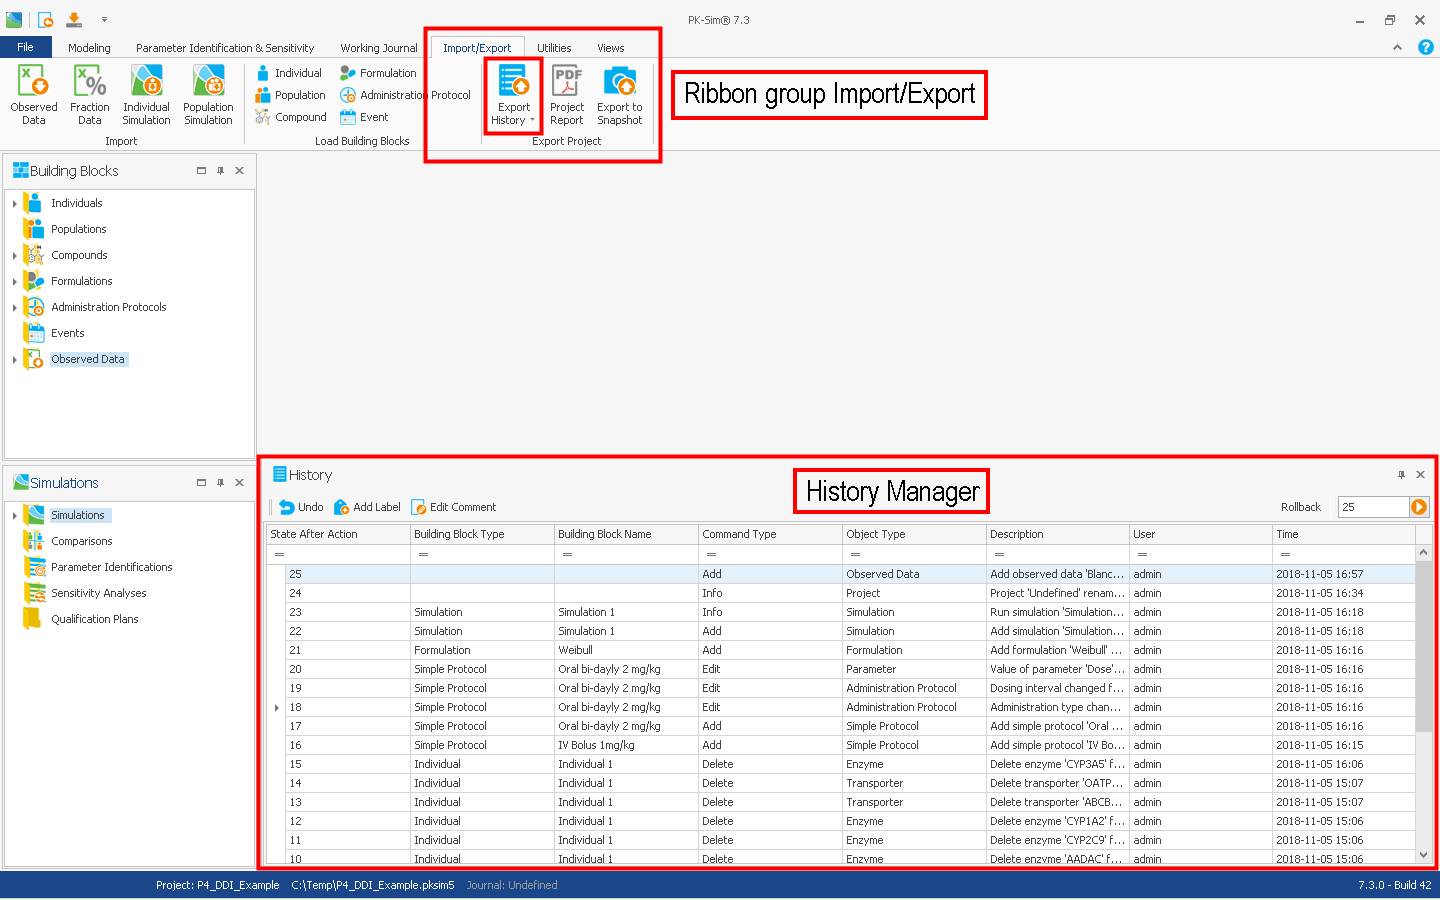
Task: Expand history row 18 details
Action: (x=277, y=708)
